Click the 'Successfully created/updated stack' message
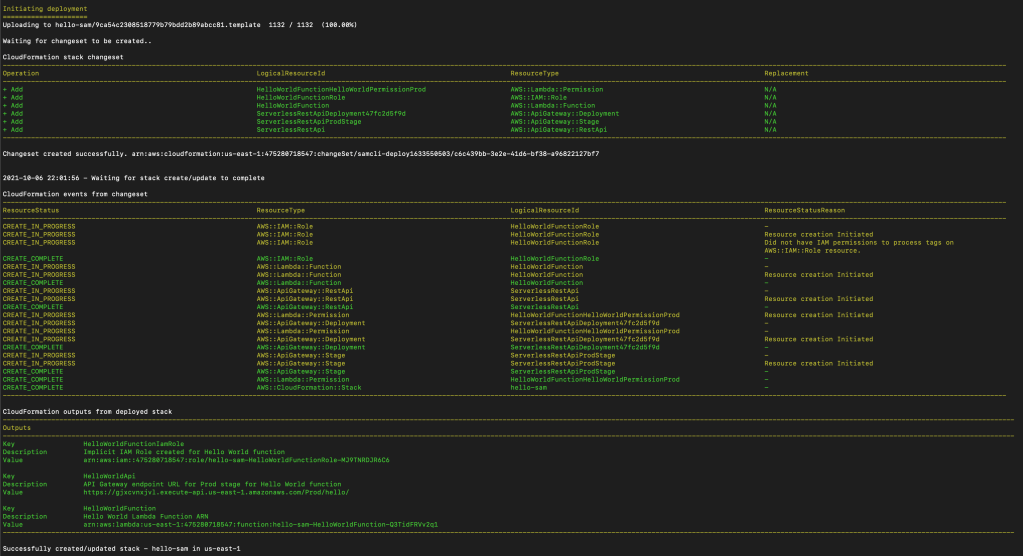Screen dimensions: 1023x556 (x=121, y=549)
